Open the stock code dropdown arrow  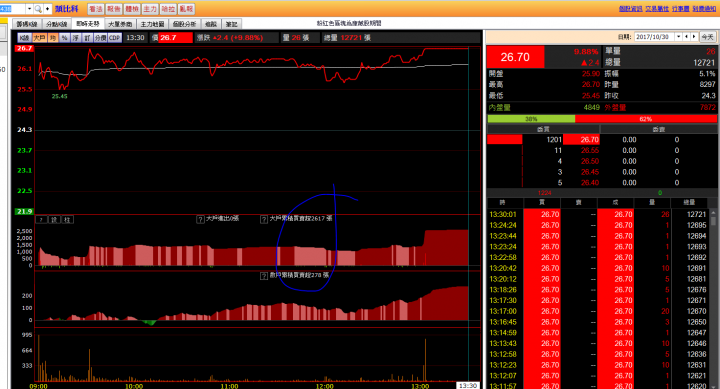point(29,9)
